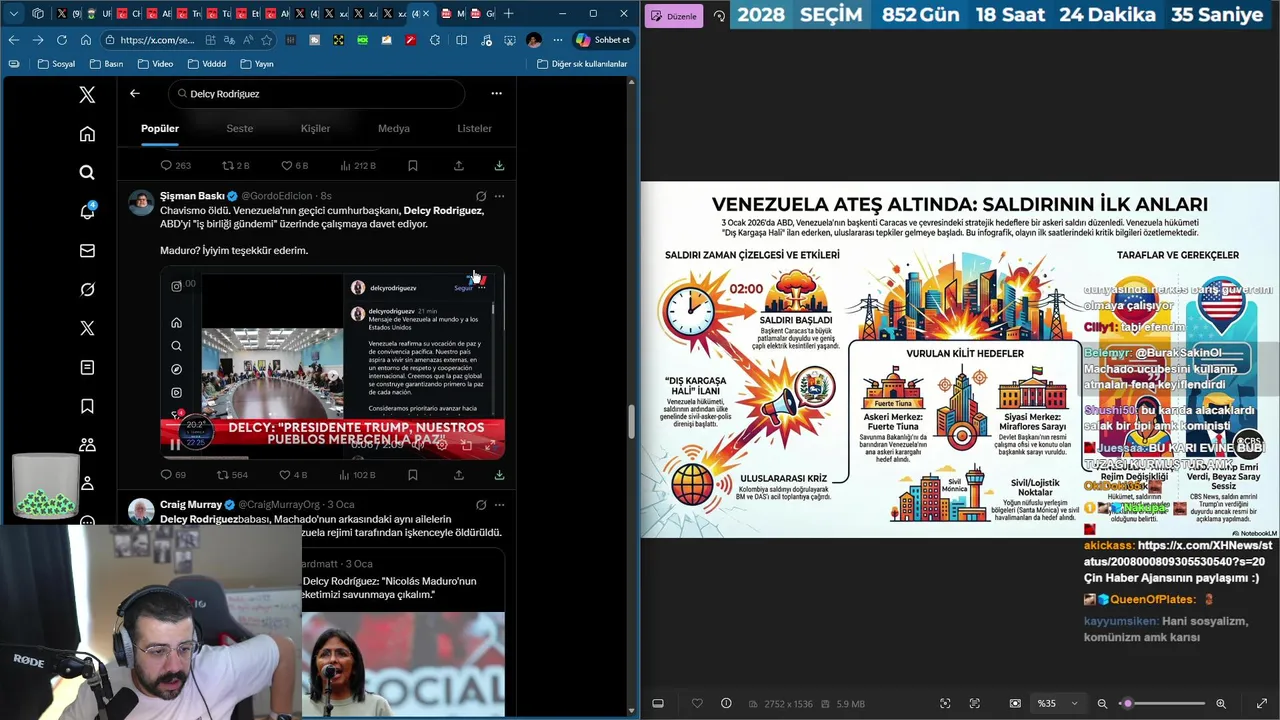Viewport: 1280px width, 720px height.
Task: Switch to the Popüler tab
Action: 160,128
